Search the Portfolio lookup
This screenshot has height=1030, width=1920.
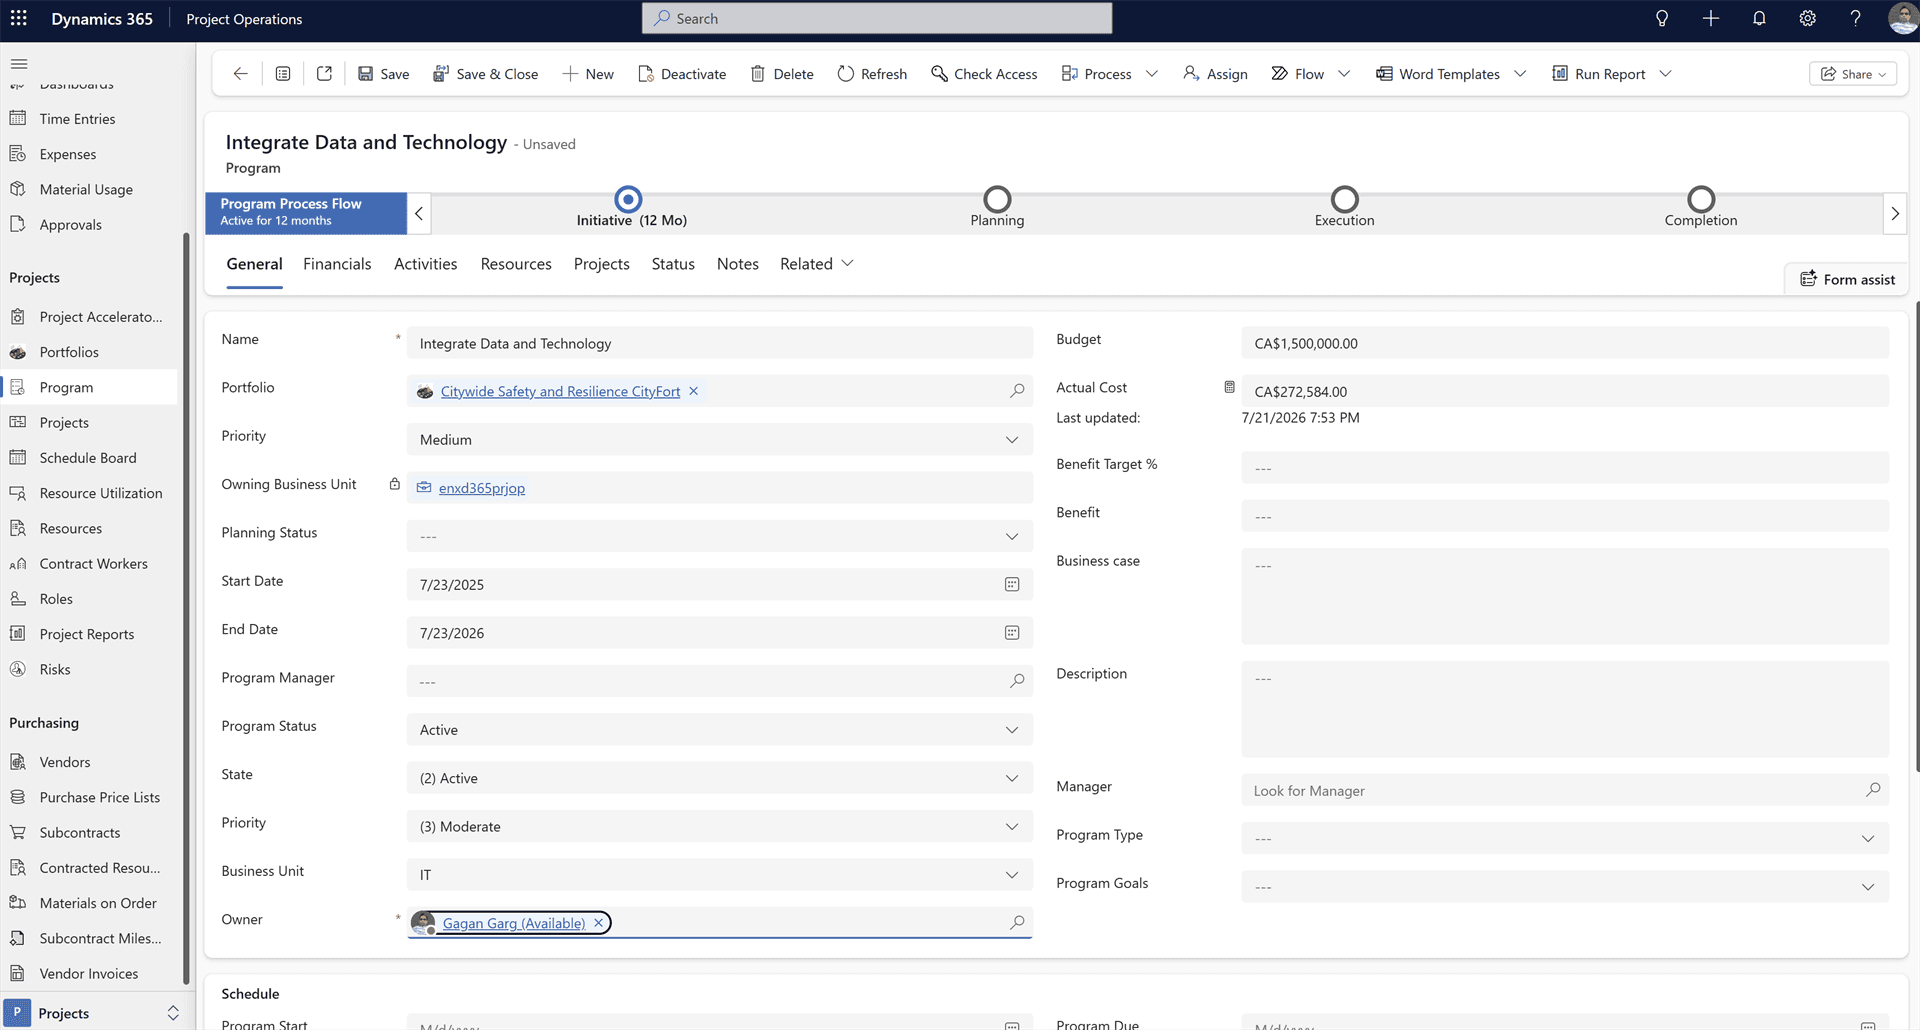point(1017,391)
